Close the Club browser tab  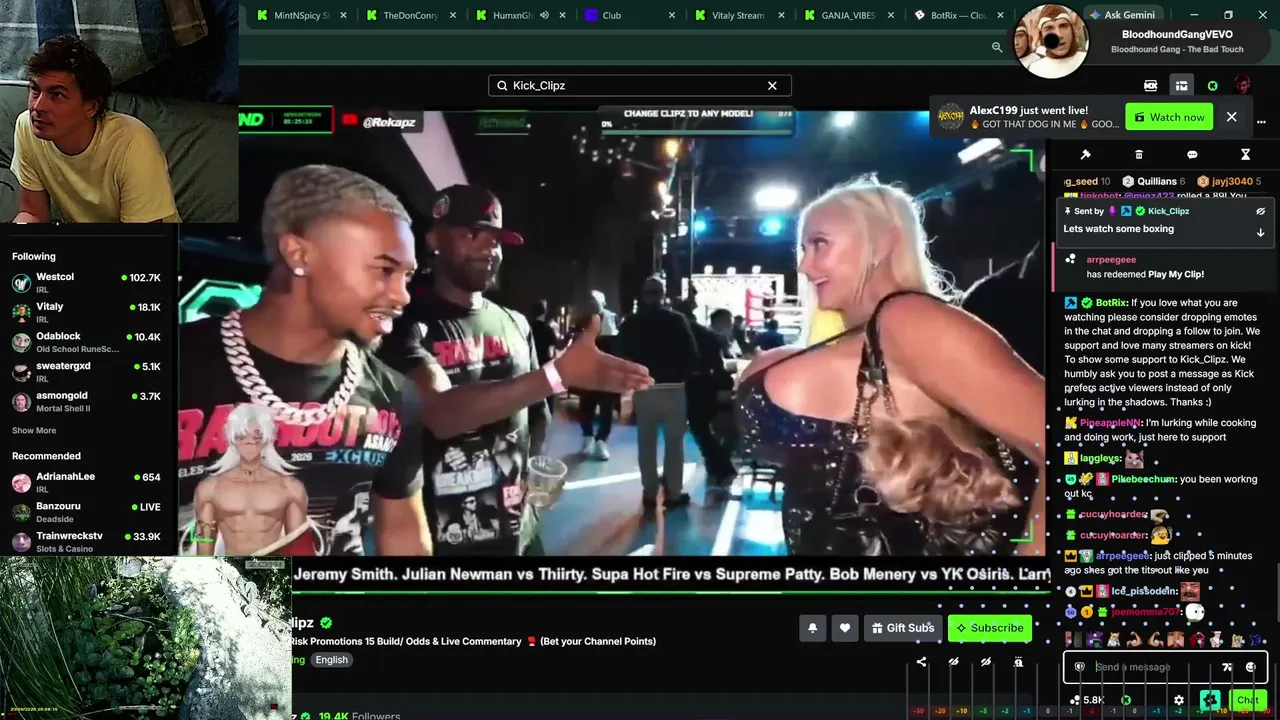672,15
